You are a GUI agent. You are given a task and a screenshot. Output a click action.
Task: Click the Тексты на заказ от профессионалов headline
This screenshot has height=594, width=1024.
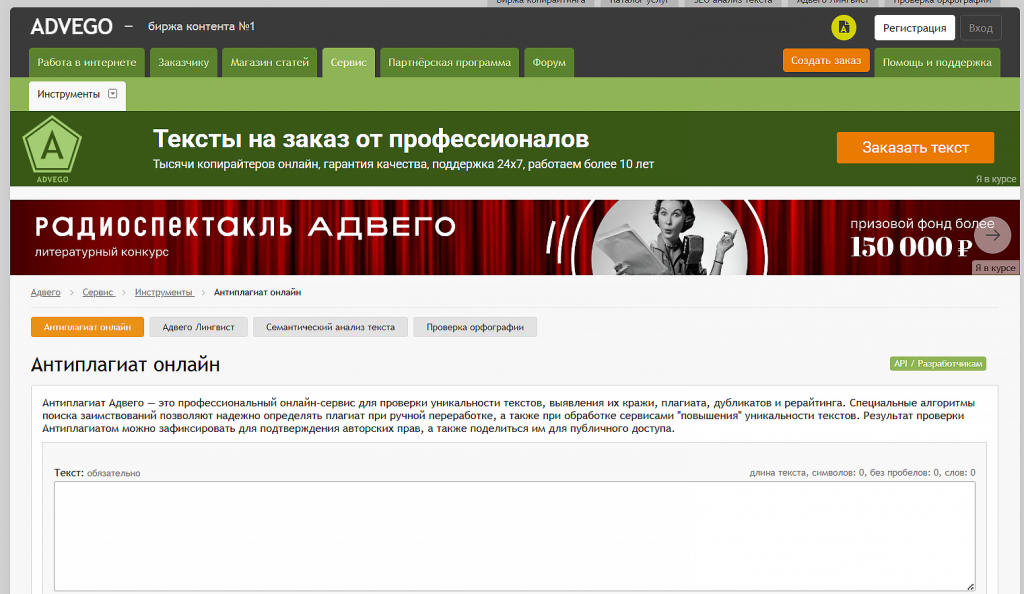[371, 139]
